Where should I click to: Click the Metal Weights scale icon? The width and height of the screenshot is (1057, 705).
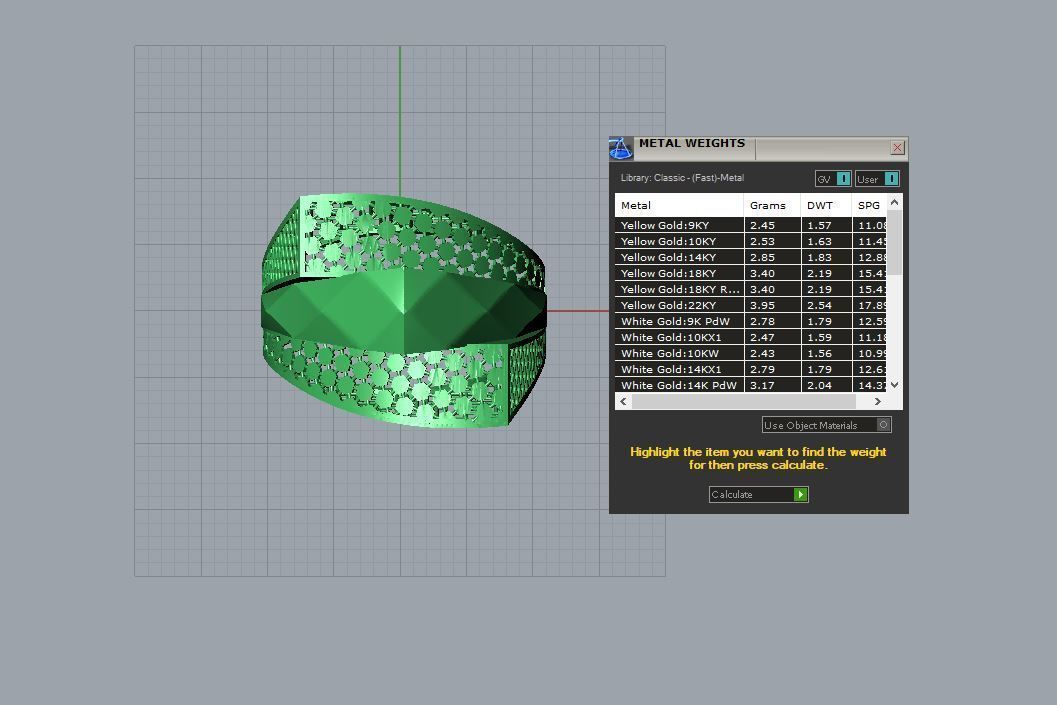tap(621, 148)
